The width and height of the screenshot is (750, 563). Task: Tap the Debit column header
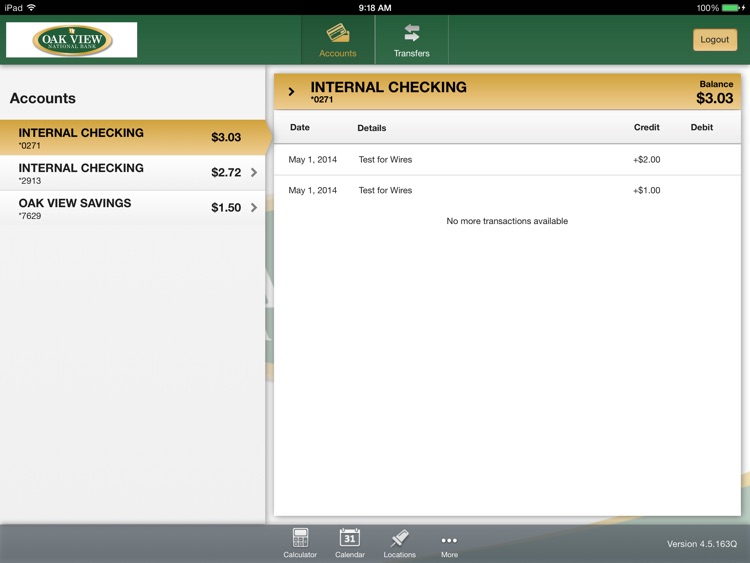pos(702,127)
